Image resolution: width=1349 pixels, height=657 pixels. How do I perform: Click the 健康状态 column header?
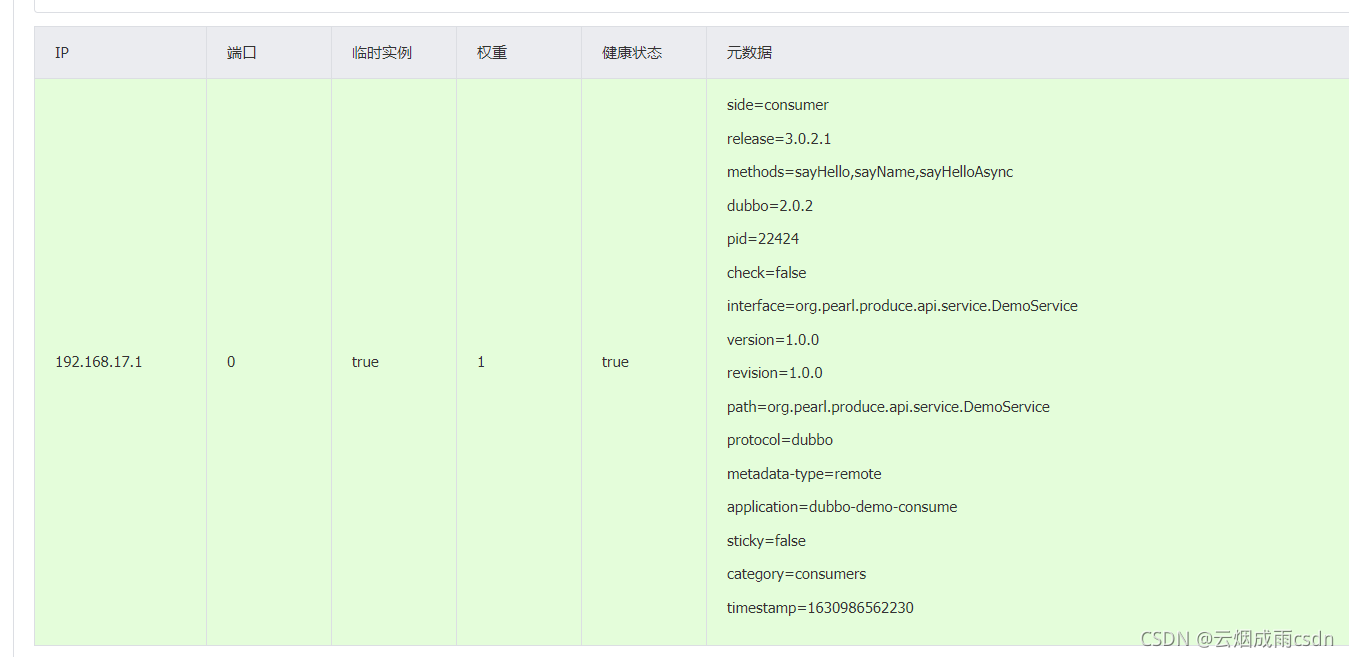click(x=632, y=53)
